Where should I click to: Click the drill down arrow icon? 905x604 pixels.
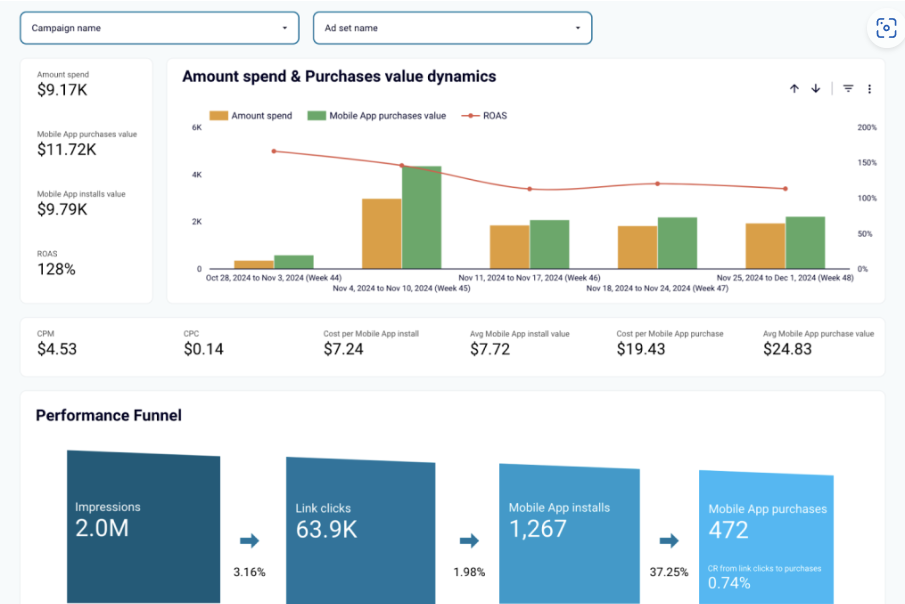[x=816, y=88]
